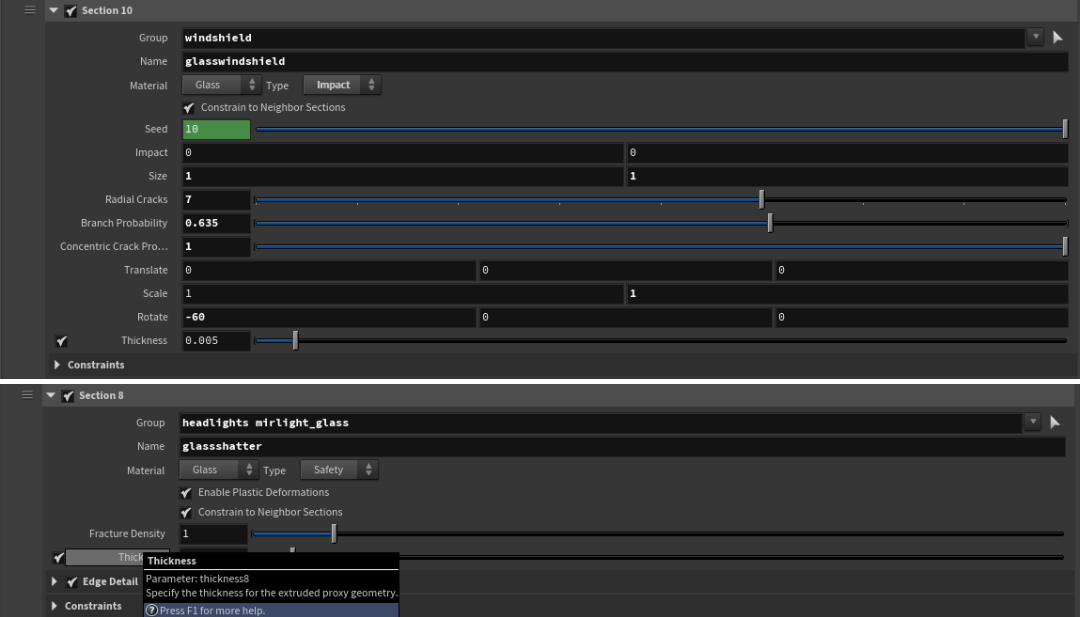
Task: Open the Type dropdown showing Impact
Action: coord(341,85)
